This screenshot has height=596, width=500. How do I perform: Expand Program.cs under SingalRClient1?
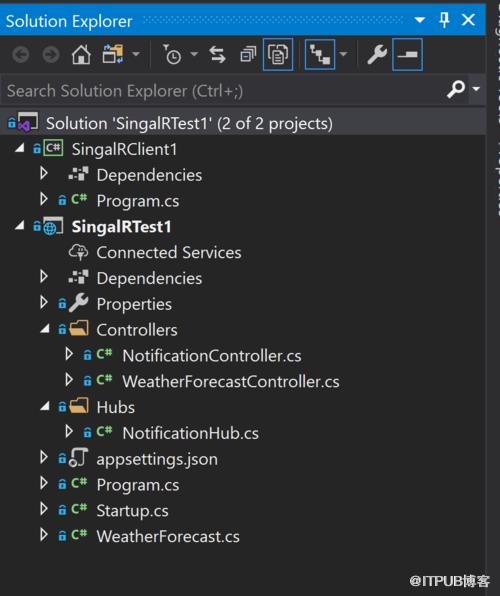tap(44, 199)
